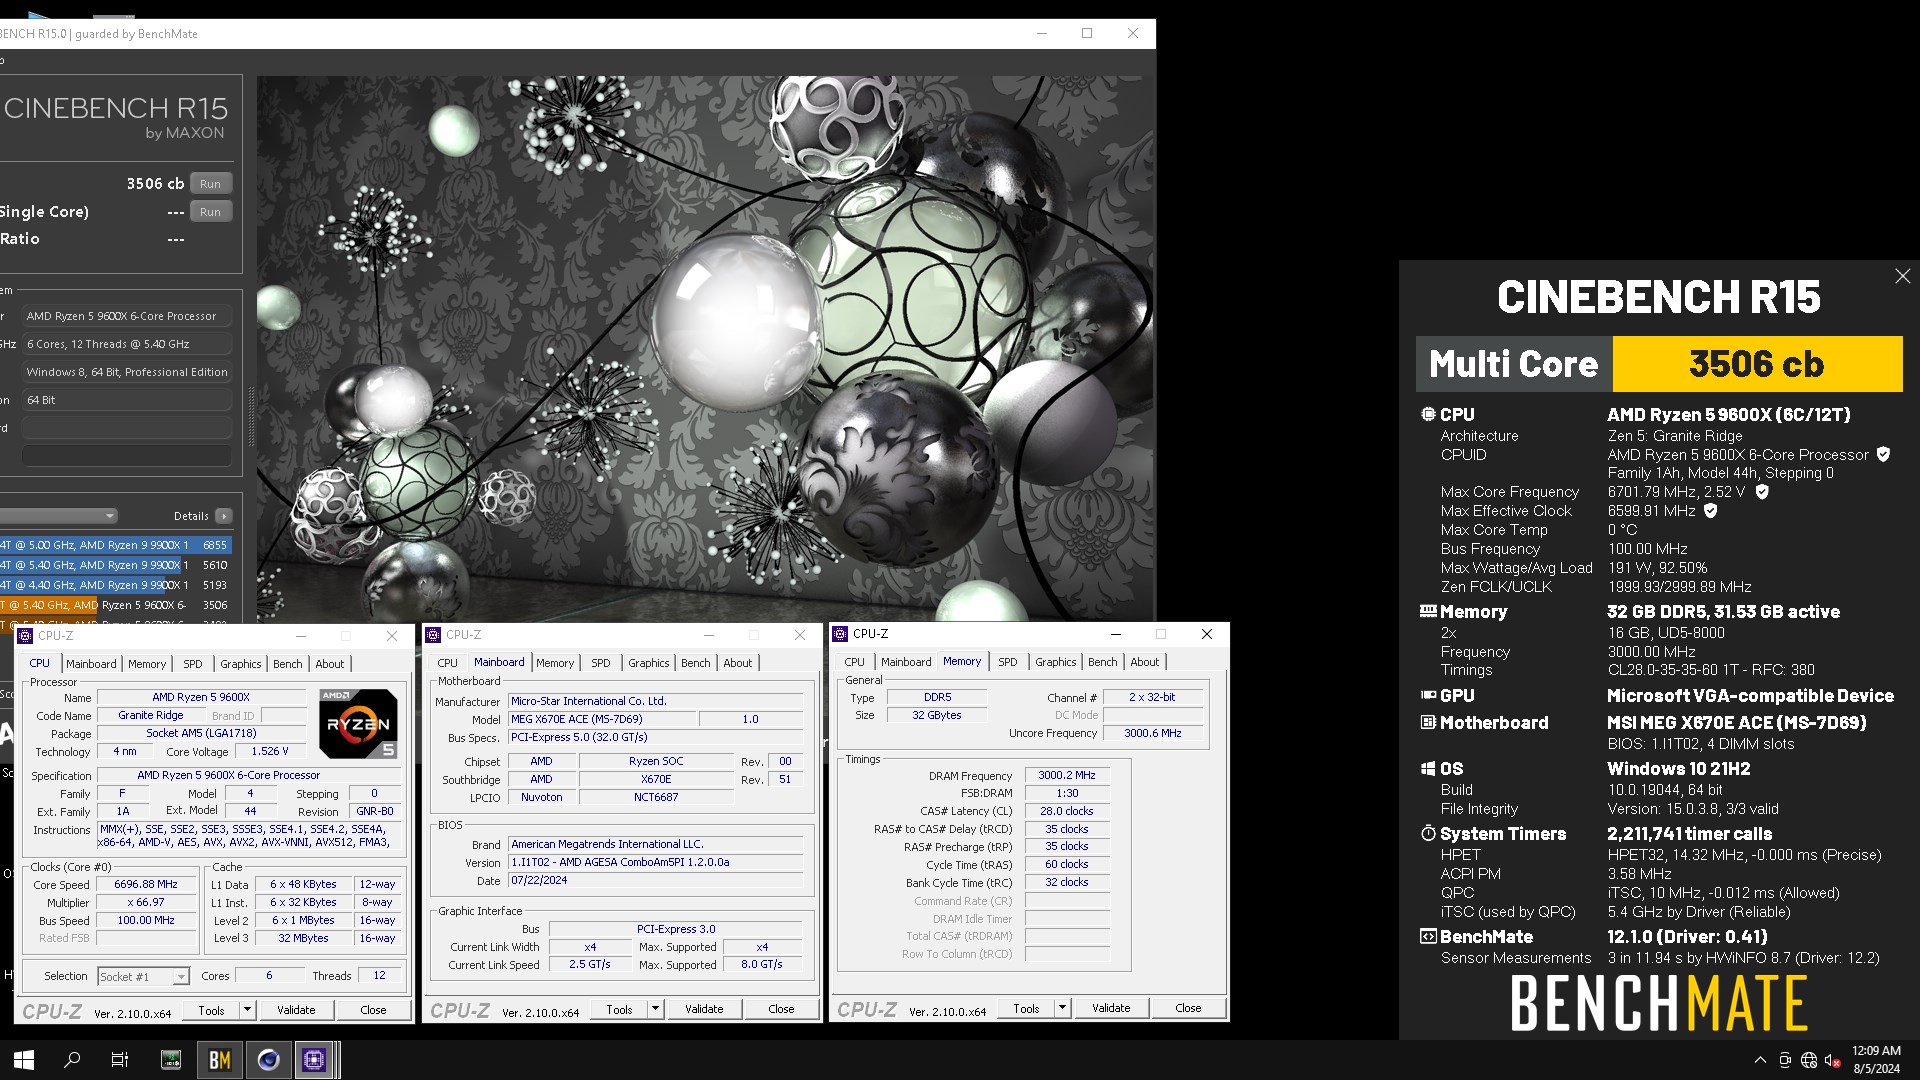Open the ranking dropdown in Cinebench

[58, 516]
